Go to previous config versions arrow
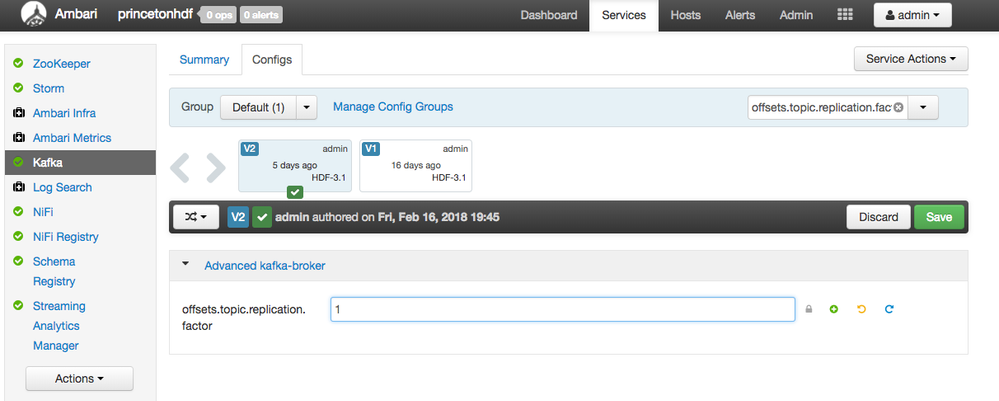 pos(182,167)
